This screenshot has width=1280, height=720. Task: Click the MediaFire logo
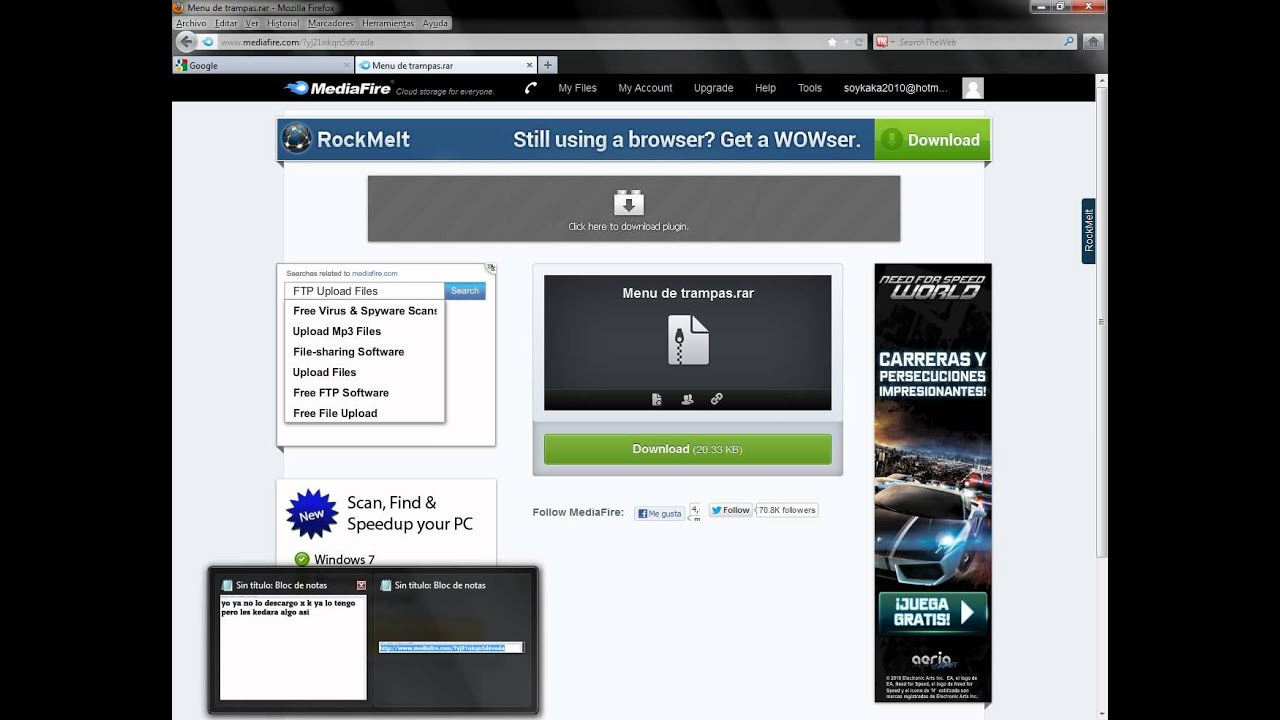[x=338, y=88]
